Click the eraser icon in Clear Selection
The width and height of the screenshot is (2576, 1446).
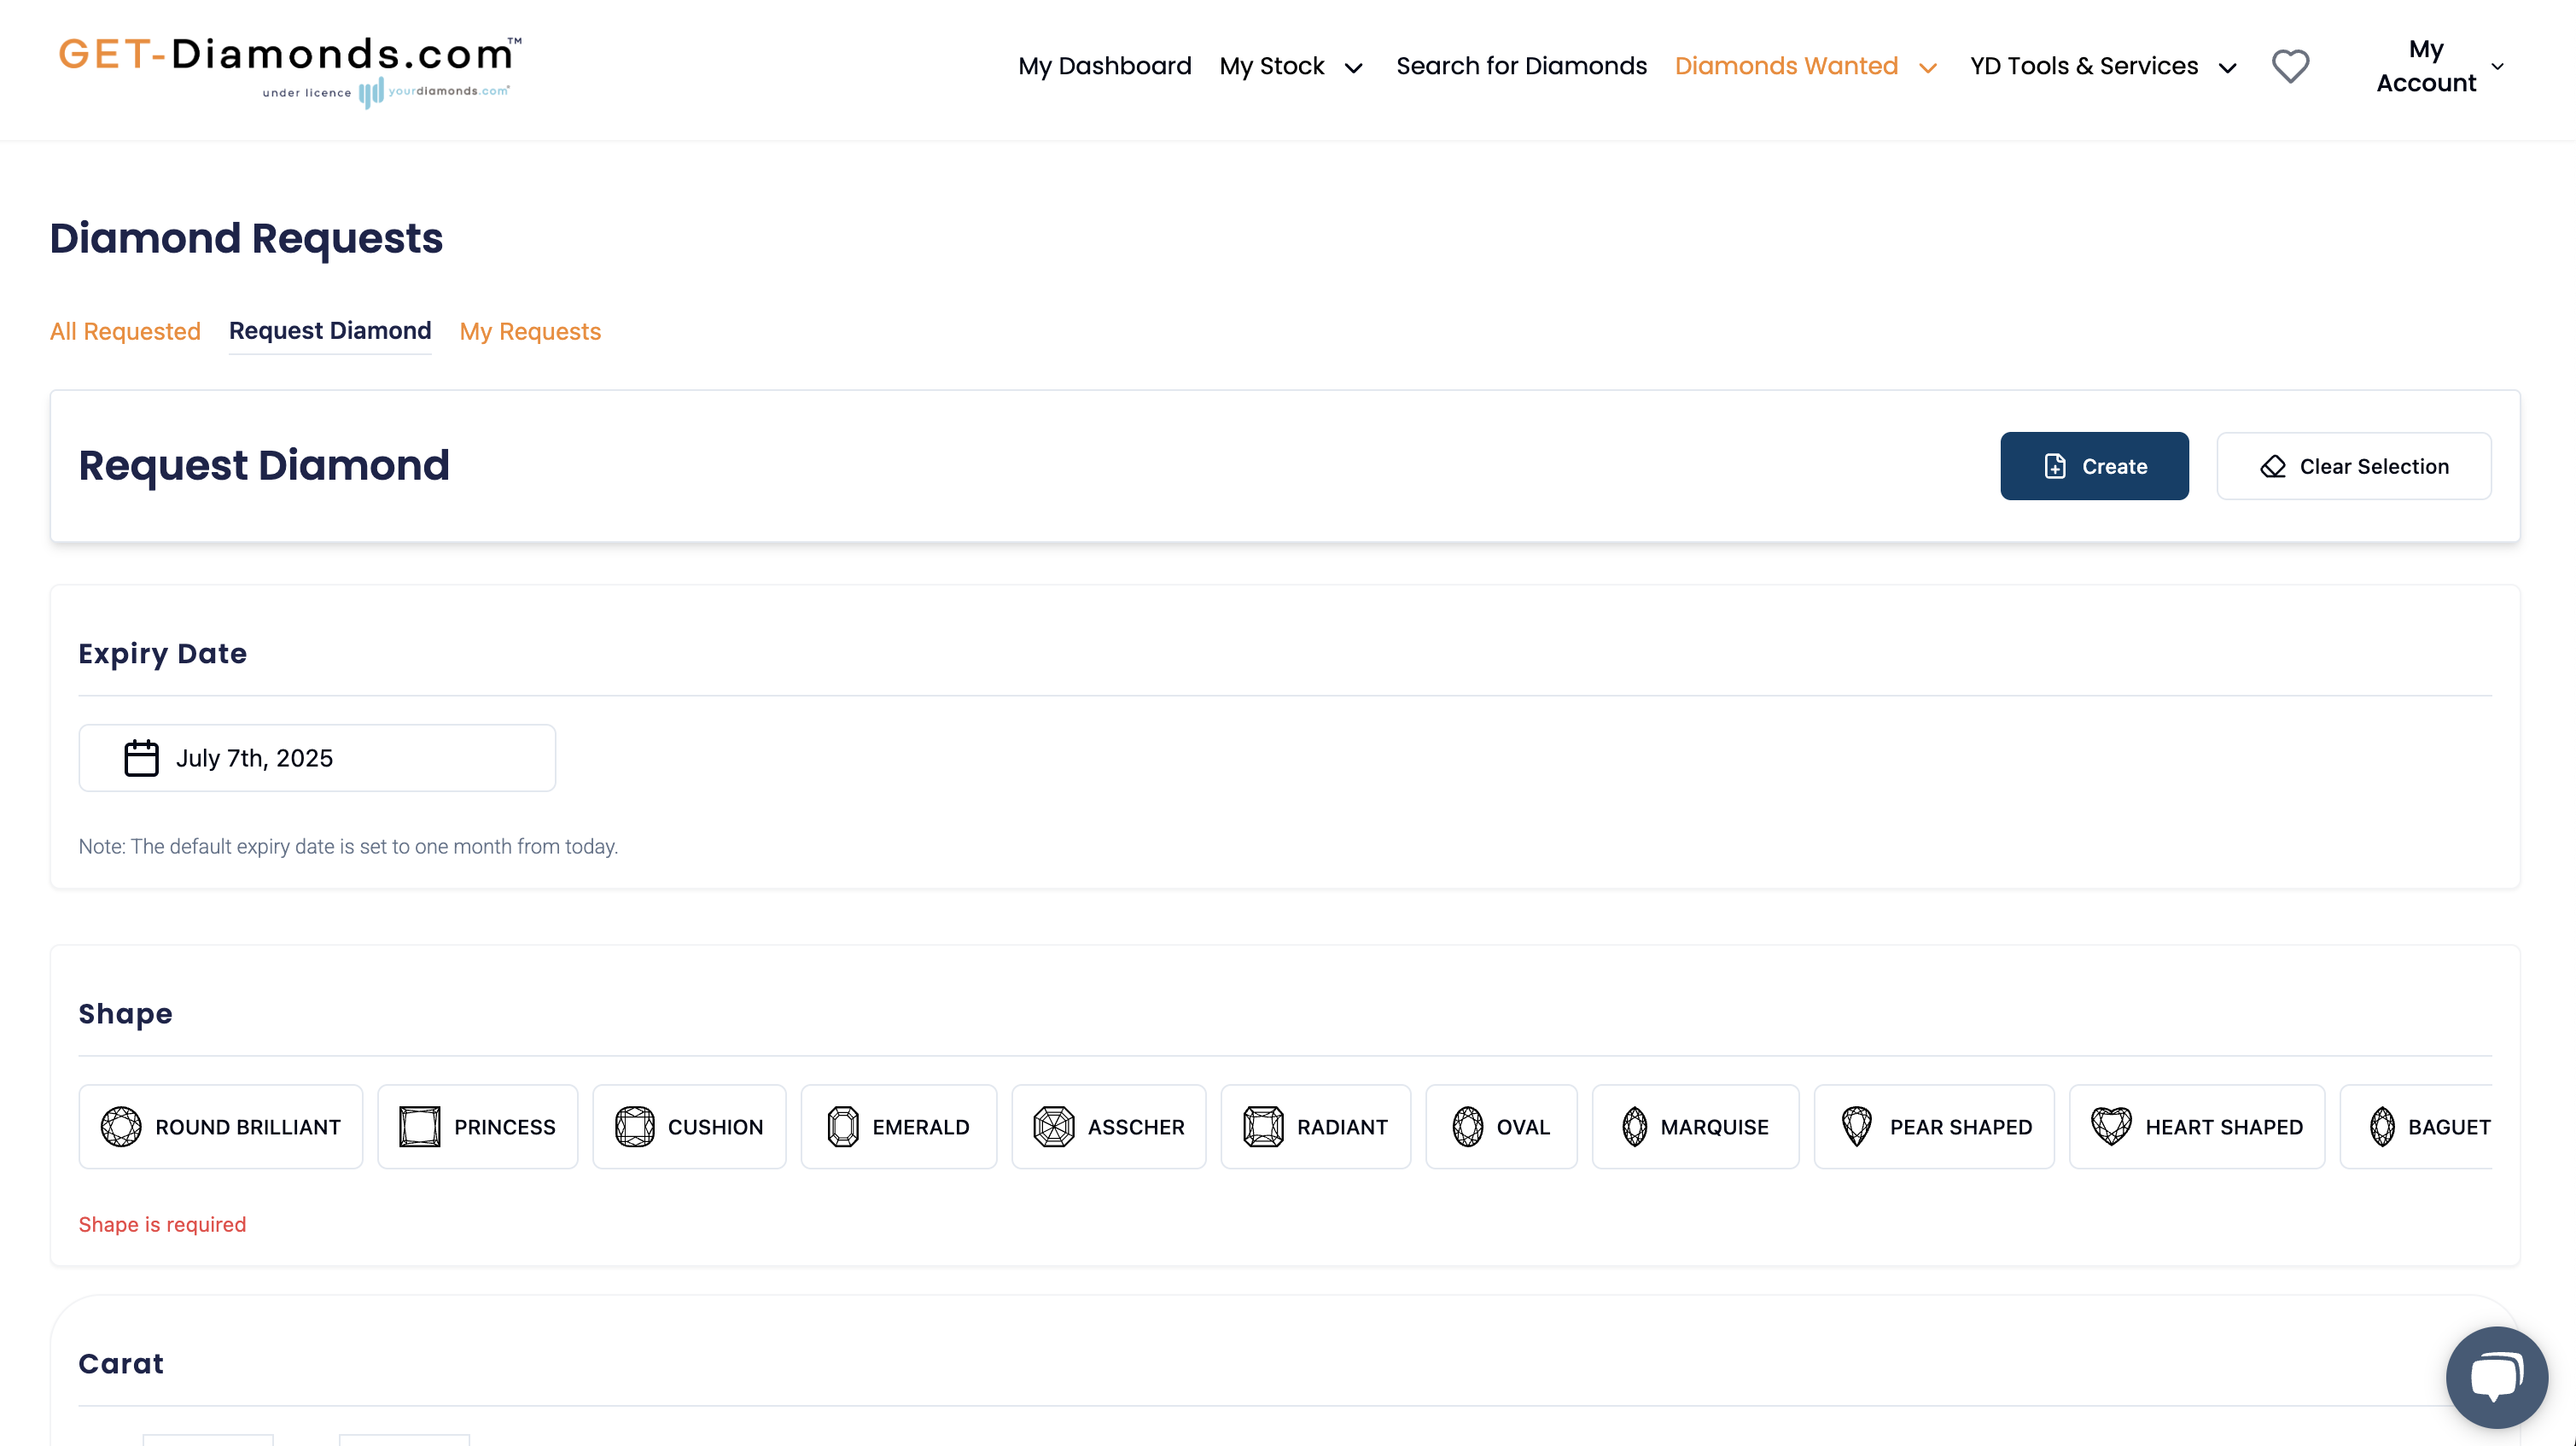point(2273,467)
